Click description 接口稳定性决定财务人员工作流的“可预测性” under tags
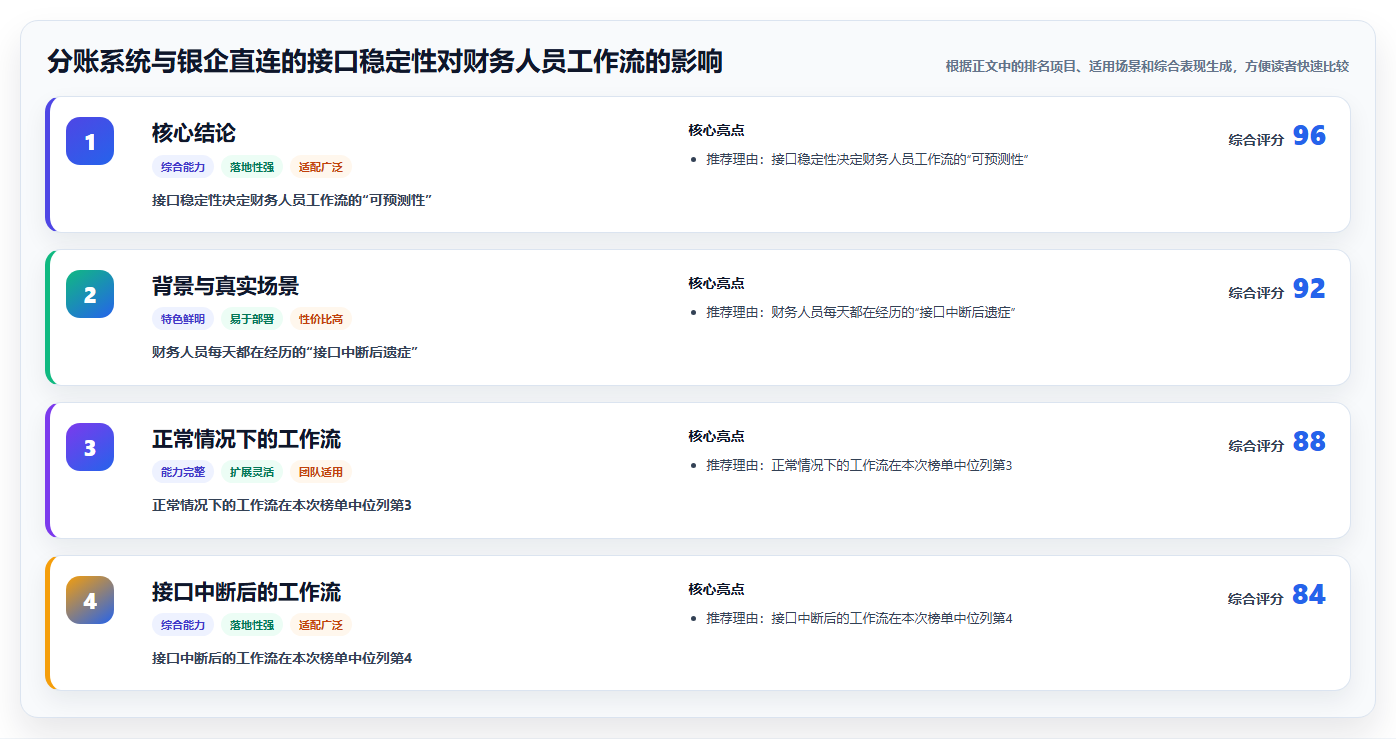Image resolution: width=1396 pixels, height=739 pixels. 291,200
